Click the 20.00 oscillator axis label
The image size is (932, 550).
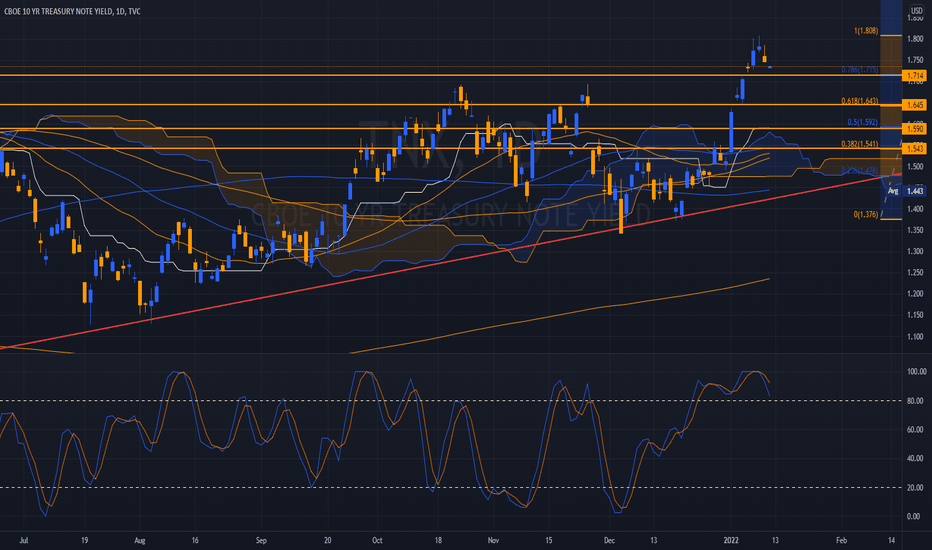click(917, 488)
